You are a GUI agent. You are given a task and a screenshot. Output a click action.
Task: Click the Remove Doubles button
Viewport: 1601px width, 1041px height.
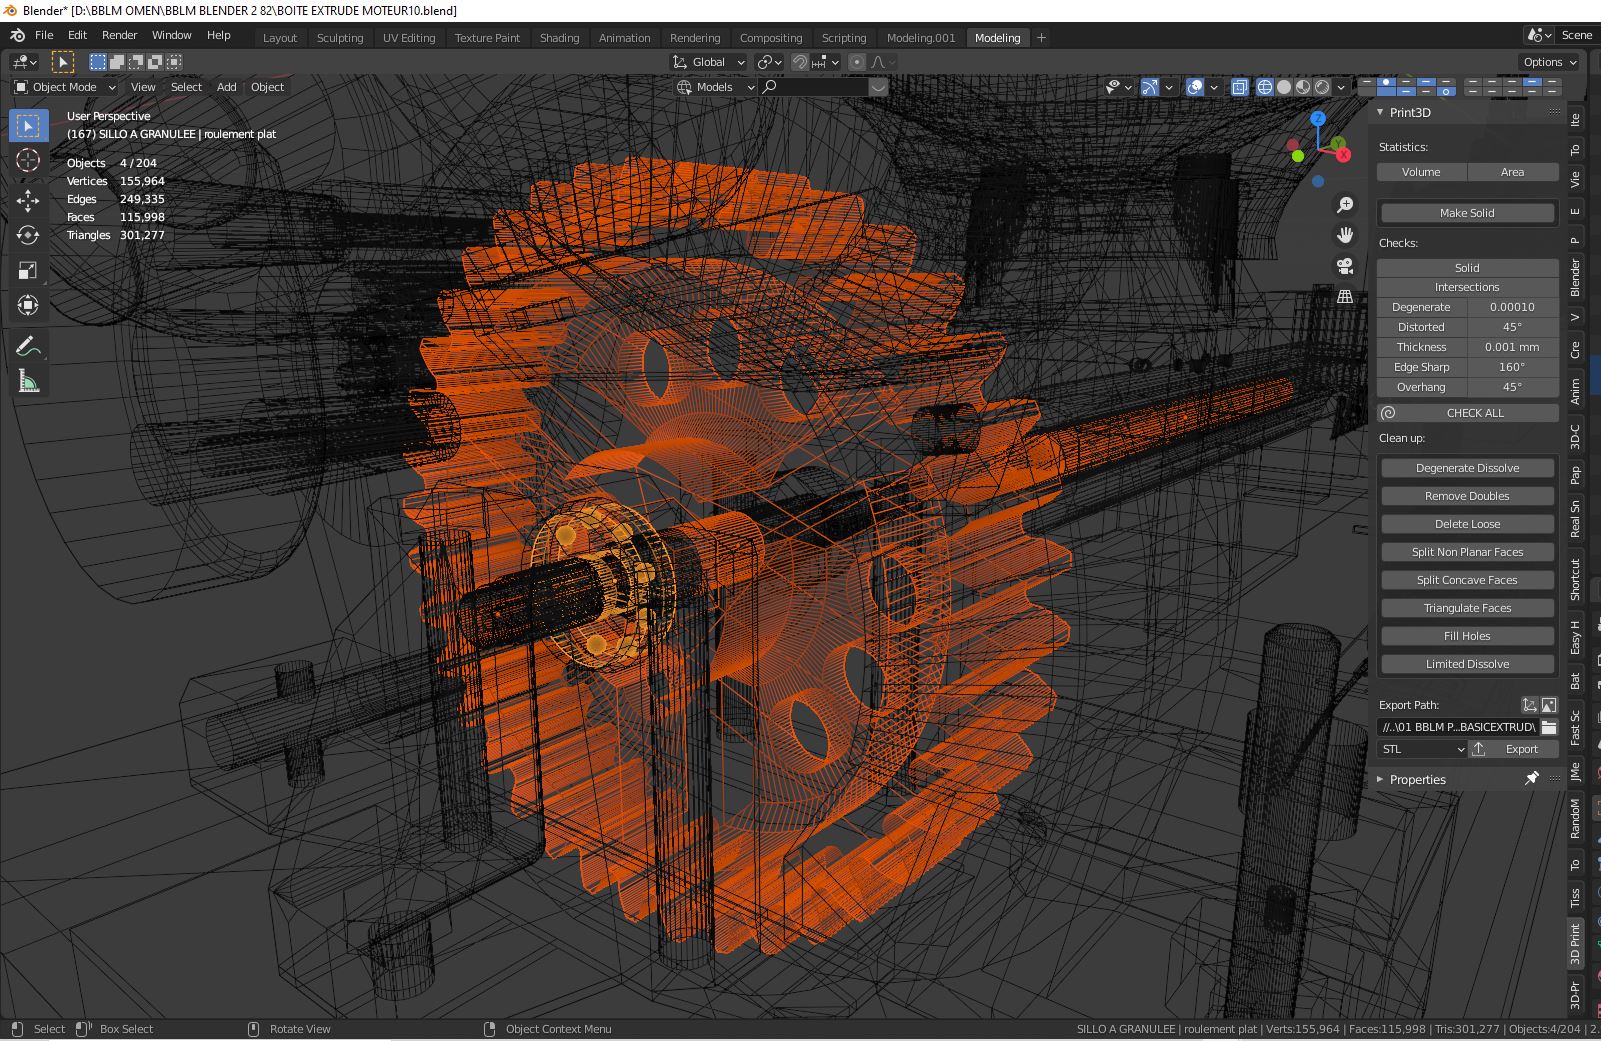coord(1466,496)
